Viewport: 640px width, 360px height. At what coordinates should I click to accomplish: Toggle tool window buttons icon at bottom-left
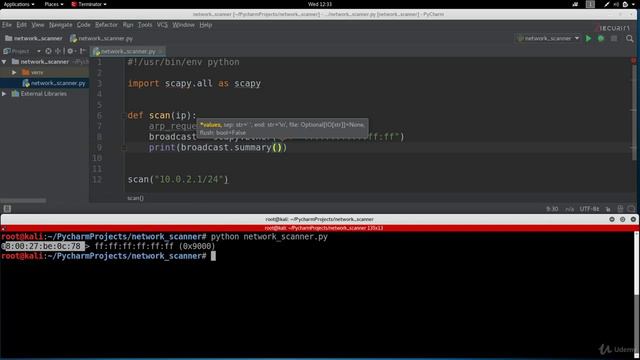click(7, 209)
